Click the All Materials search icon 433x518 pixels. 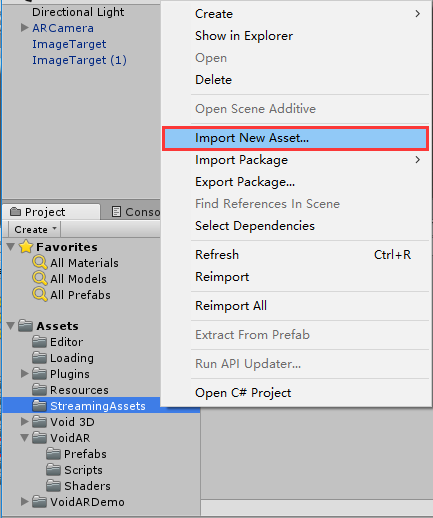40,263
